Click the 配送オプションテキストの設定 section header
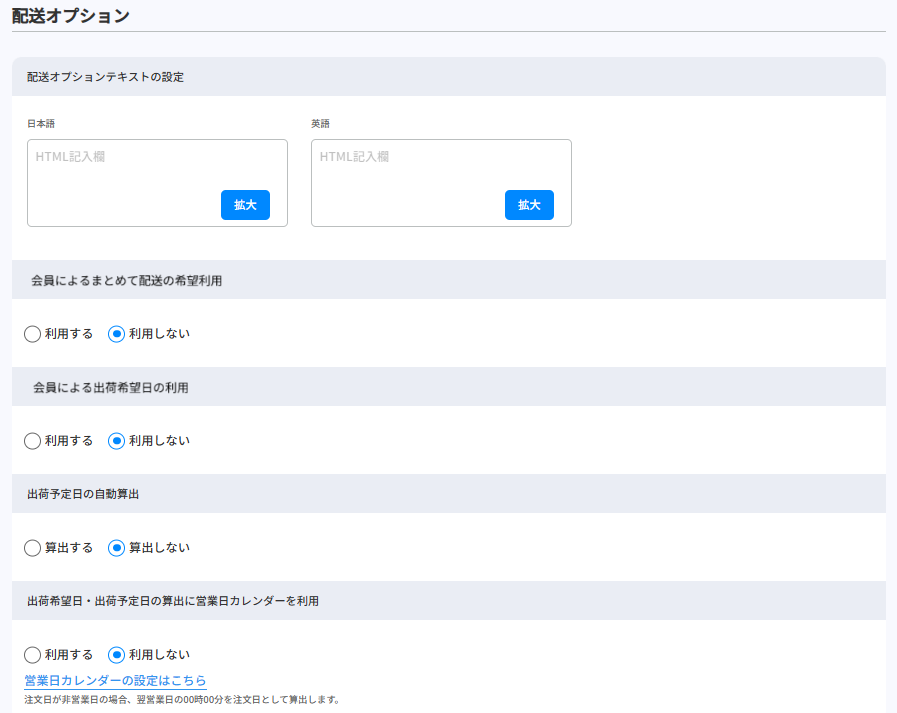Image resolution: width=897 pixels, height=713 pixels. coord(105,77)
